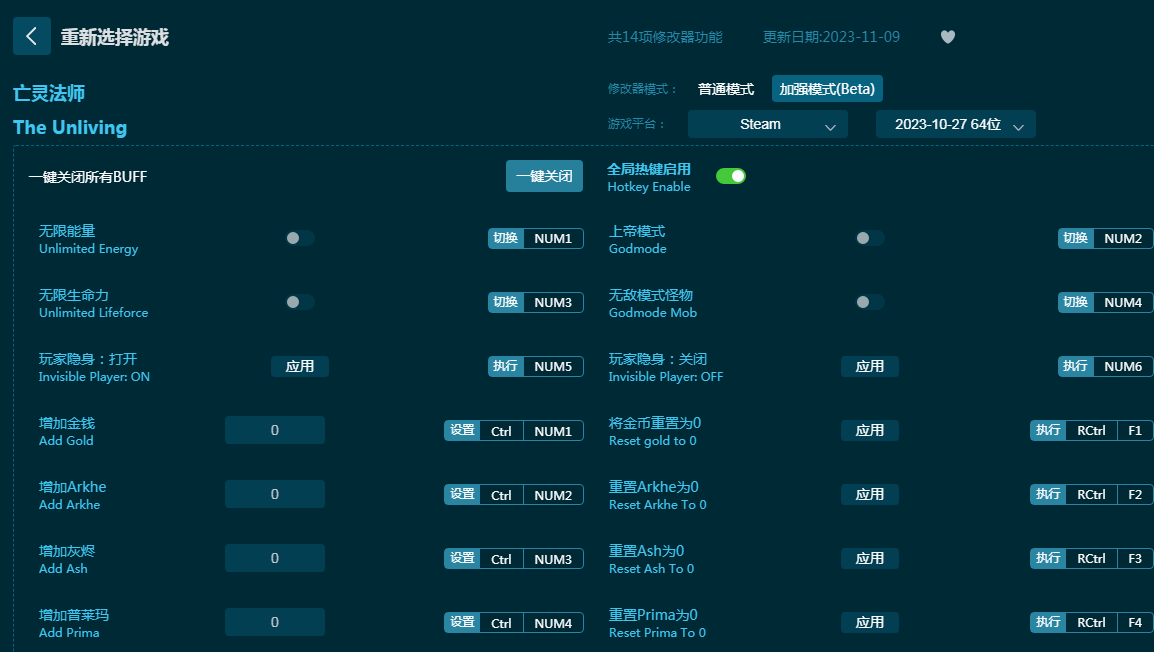This screenshot has height=652, width=1154.
Task: Click the 一键关闭 button
Action: pyautogui.click(x=544, y=176)
